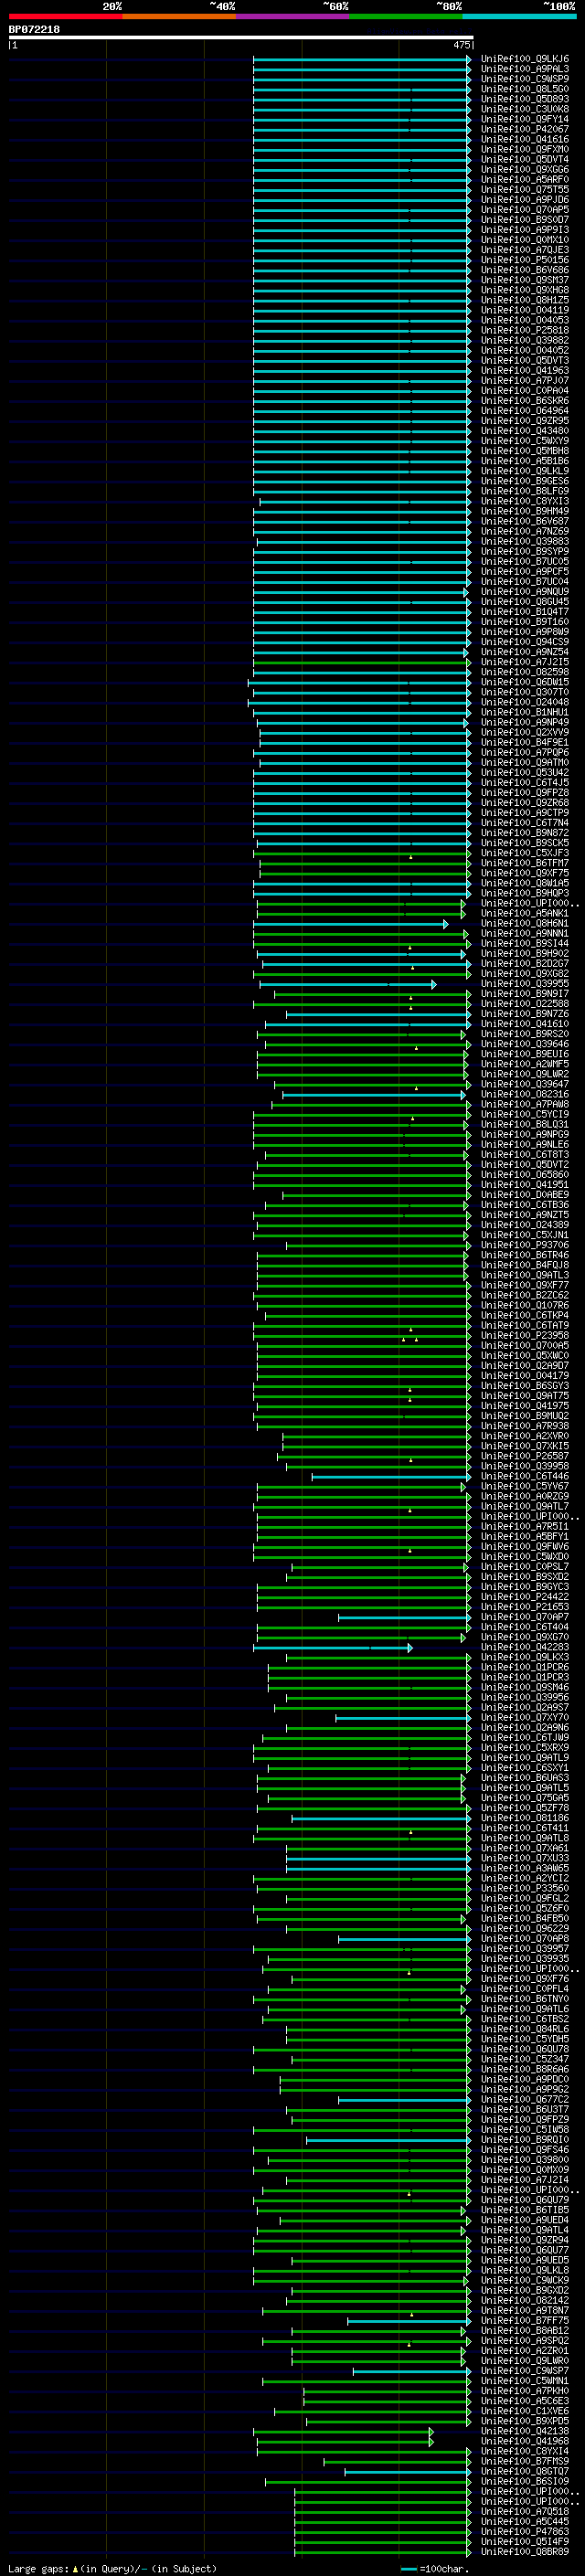Click the cyan ~100% identity legend bar

tap(519, 16)
